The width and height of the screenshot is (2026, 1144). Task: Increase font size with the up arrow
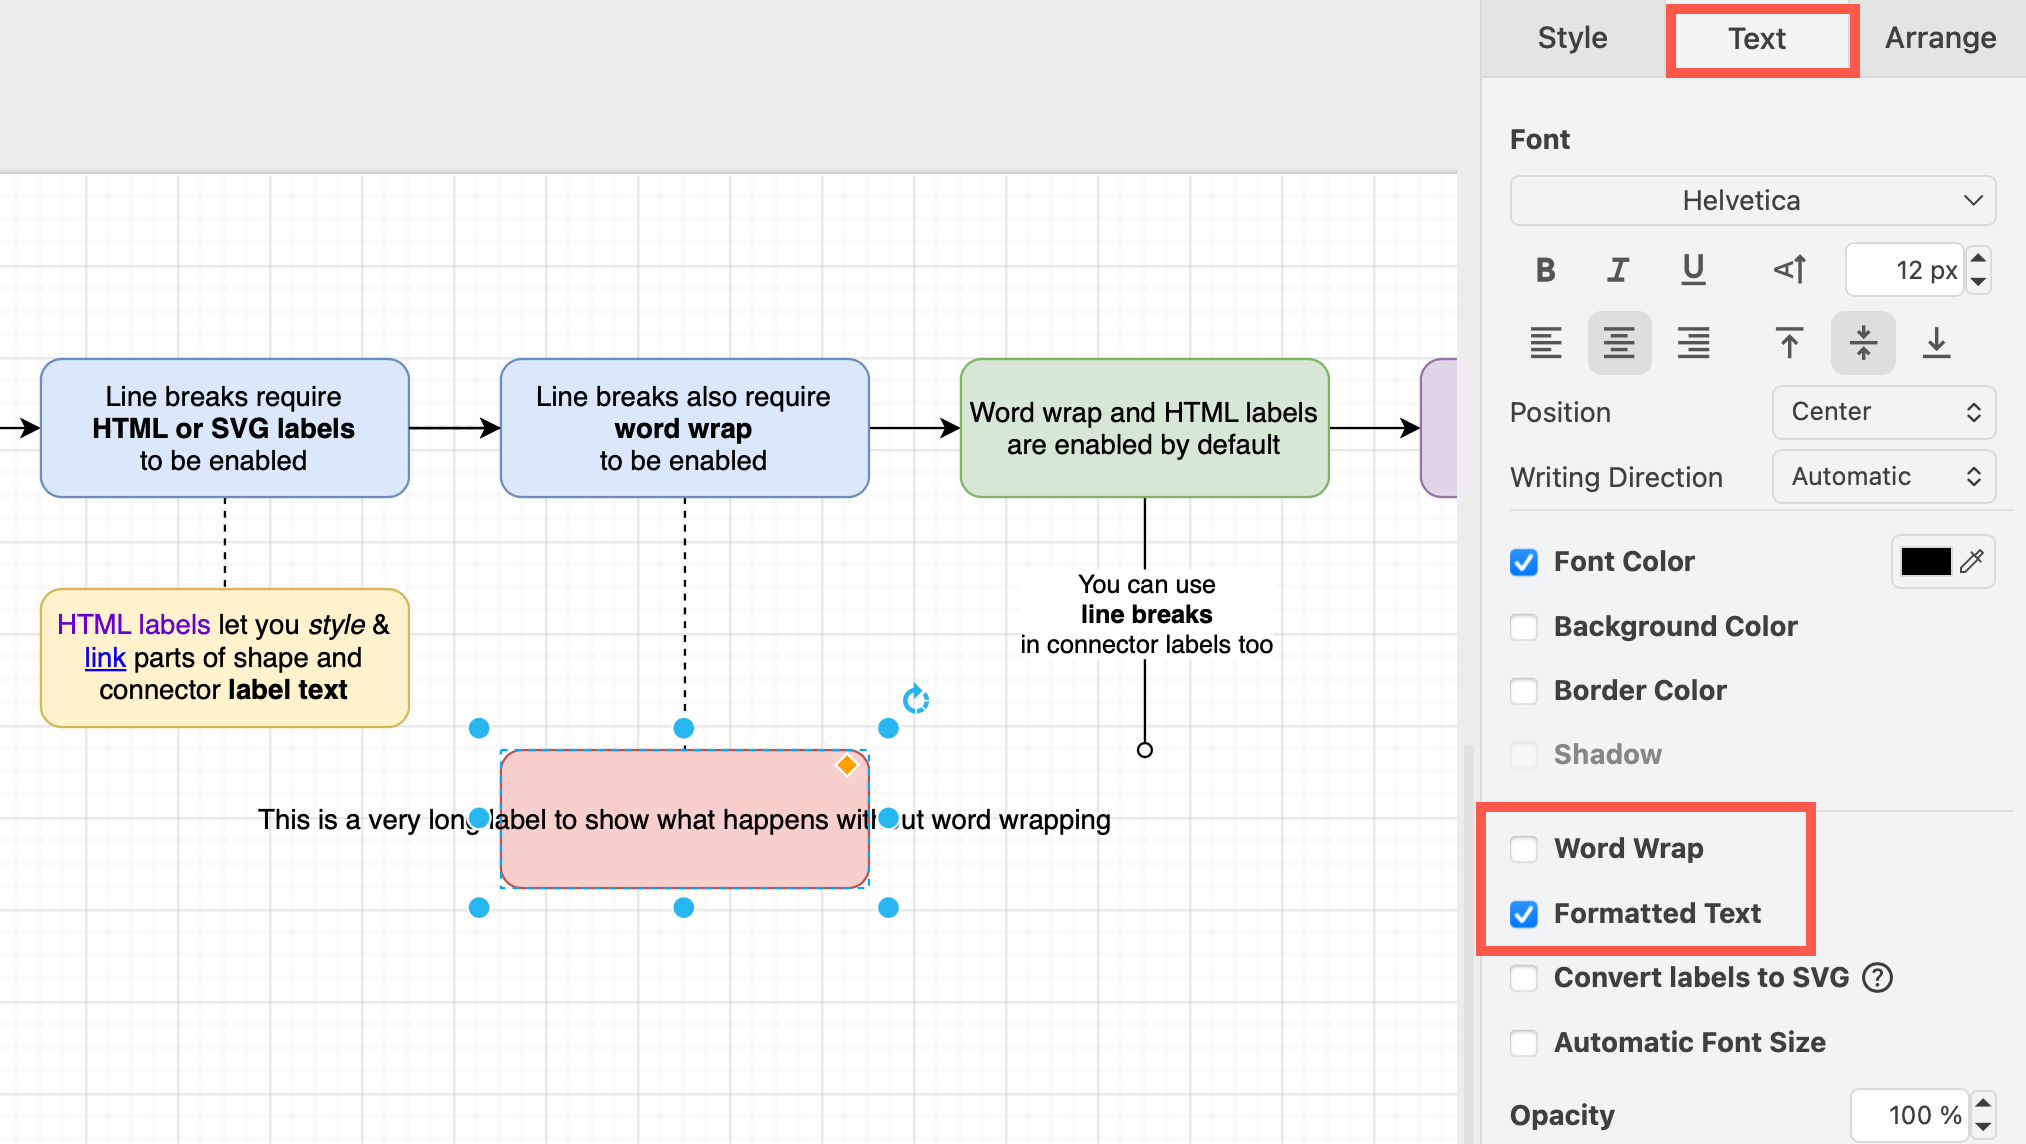pos(1978,258)
